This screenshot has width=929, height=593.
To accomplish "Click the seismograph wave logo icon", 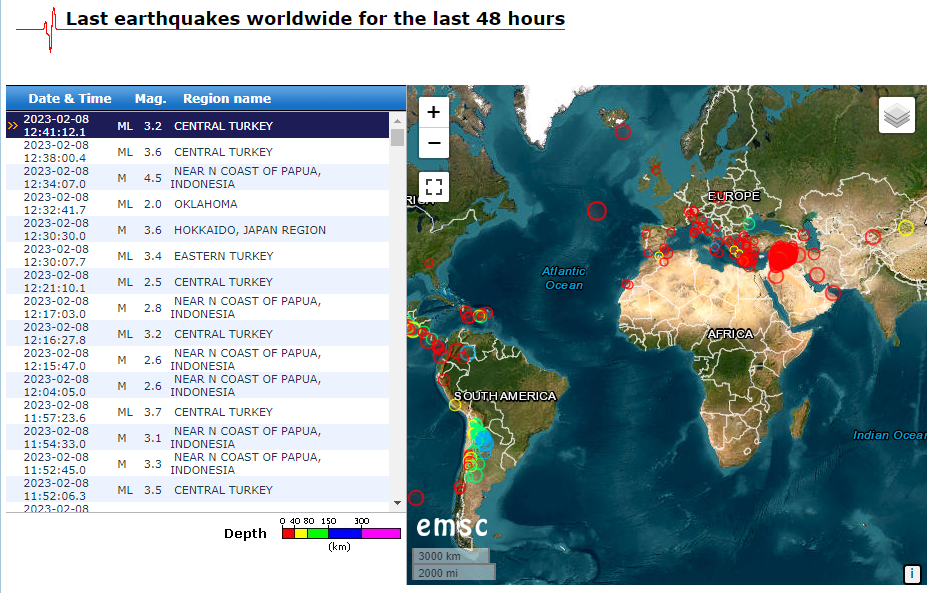I will 49,27.
